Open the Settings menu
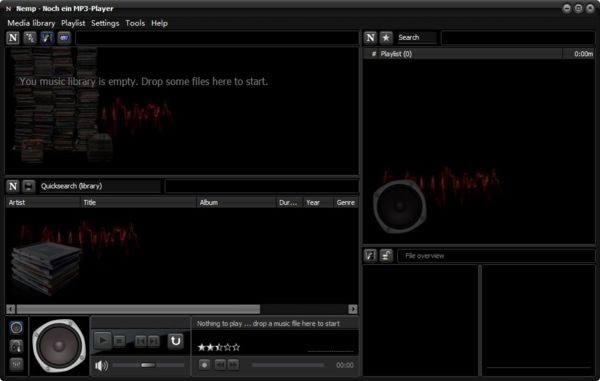Viewport: 600px width, 381px height. pyautogui.click(x=105, y=23)
